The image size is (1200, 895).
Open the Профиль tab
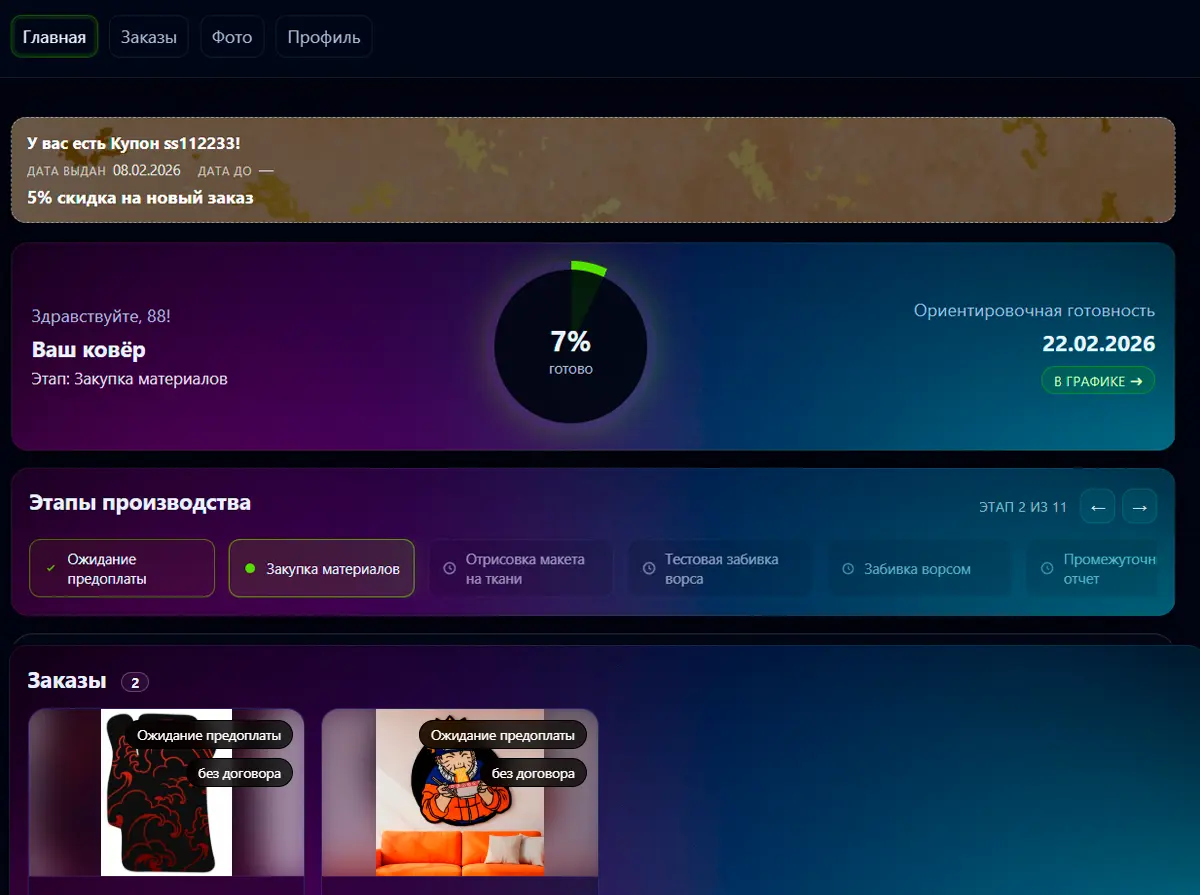point(323,38)
